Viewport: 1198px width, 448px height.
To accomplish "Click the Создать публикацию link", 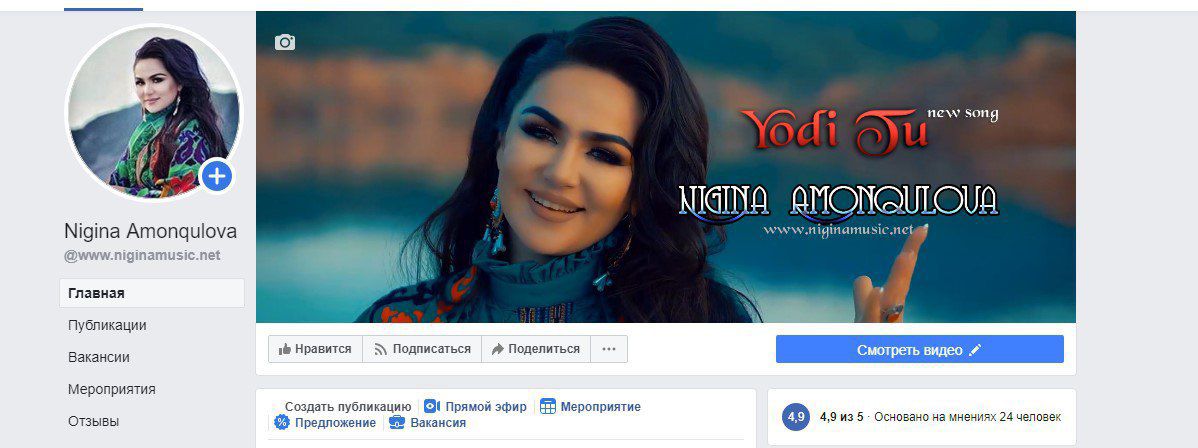I will pos(348,407).
